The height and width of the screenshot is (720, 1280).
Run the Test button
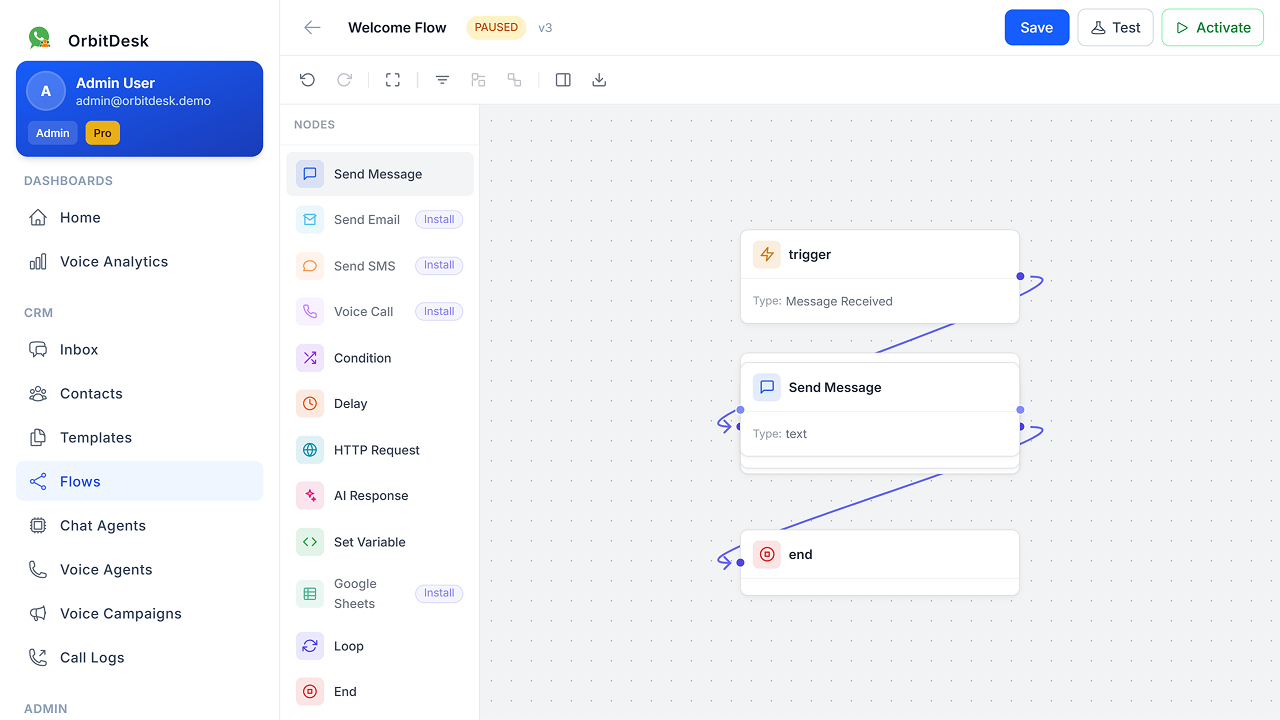click(1115, 28)
